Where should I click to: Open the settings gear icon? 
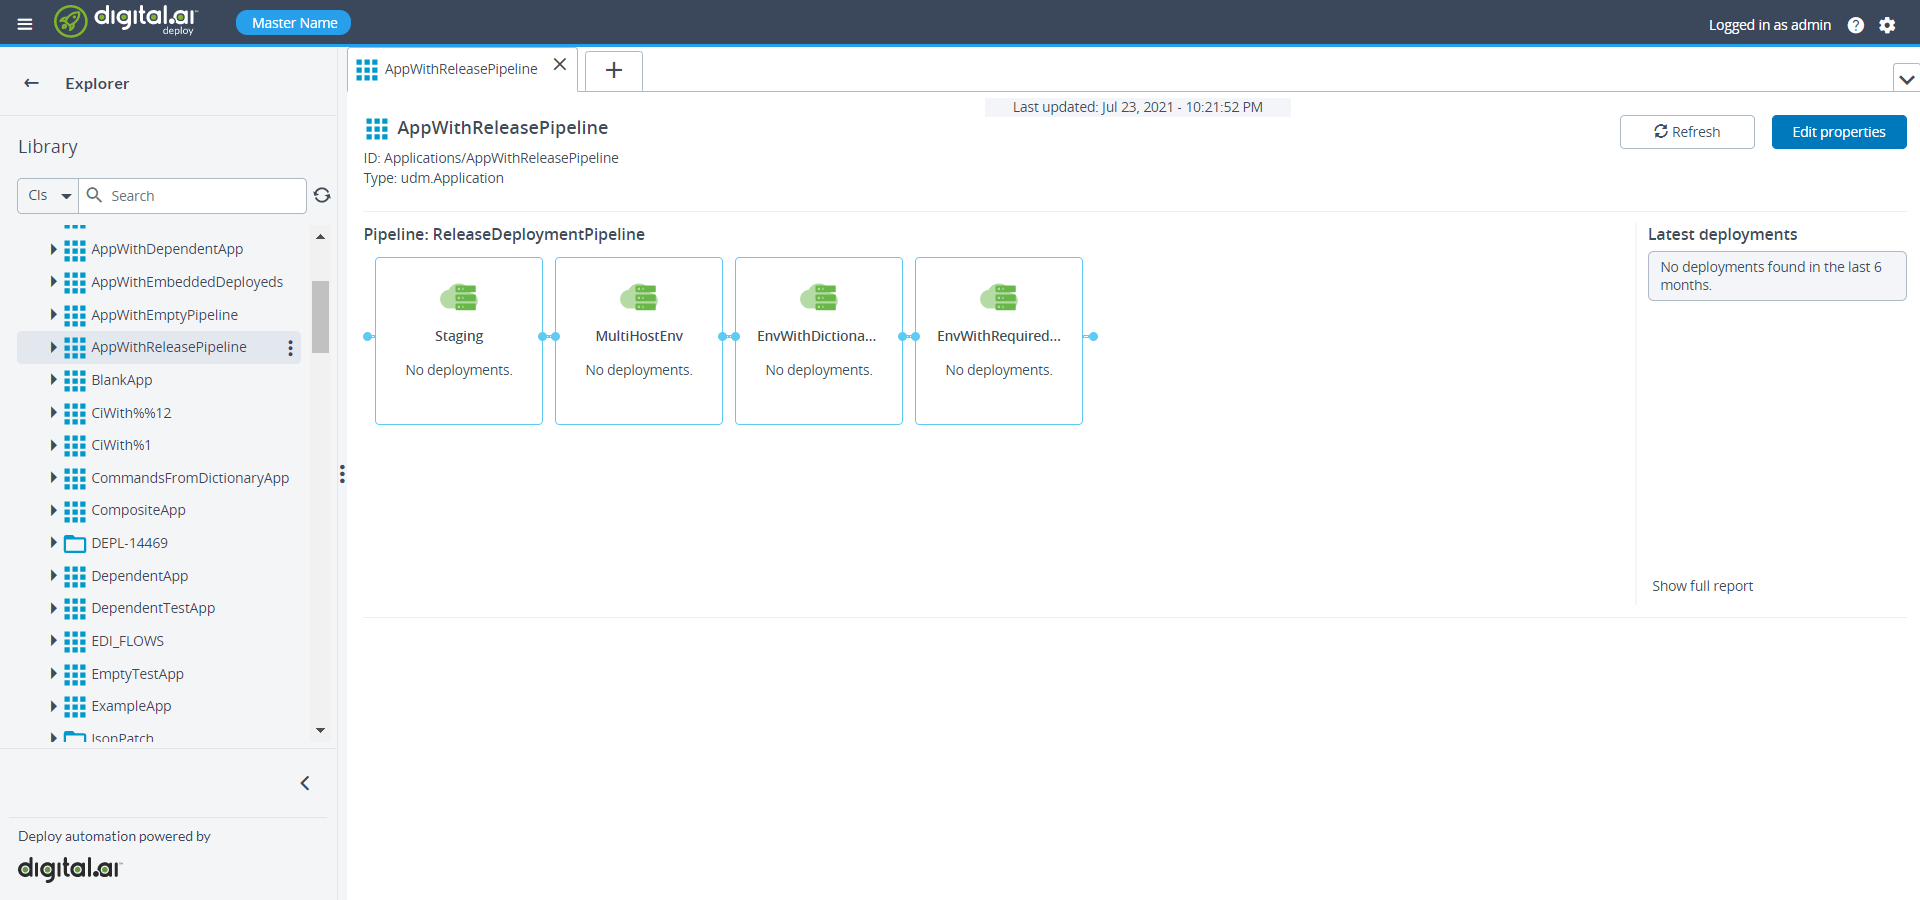click(x=1887, y=25)
